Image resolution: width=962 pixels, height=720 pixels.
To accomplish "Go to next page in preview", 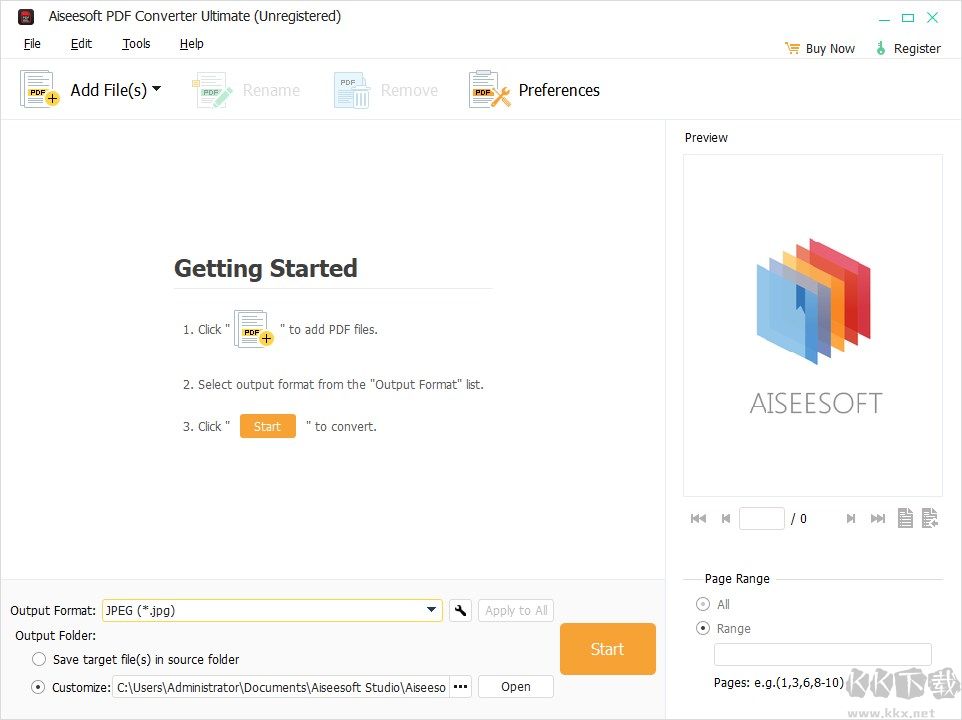I will click(851, 518).
